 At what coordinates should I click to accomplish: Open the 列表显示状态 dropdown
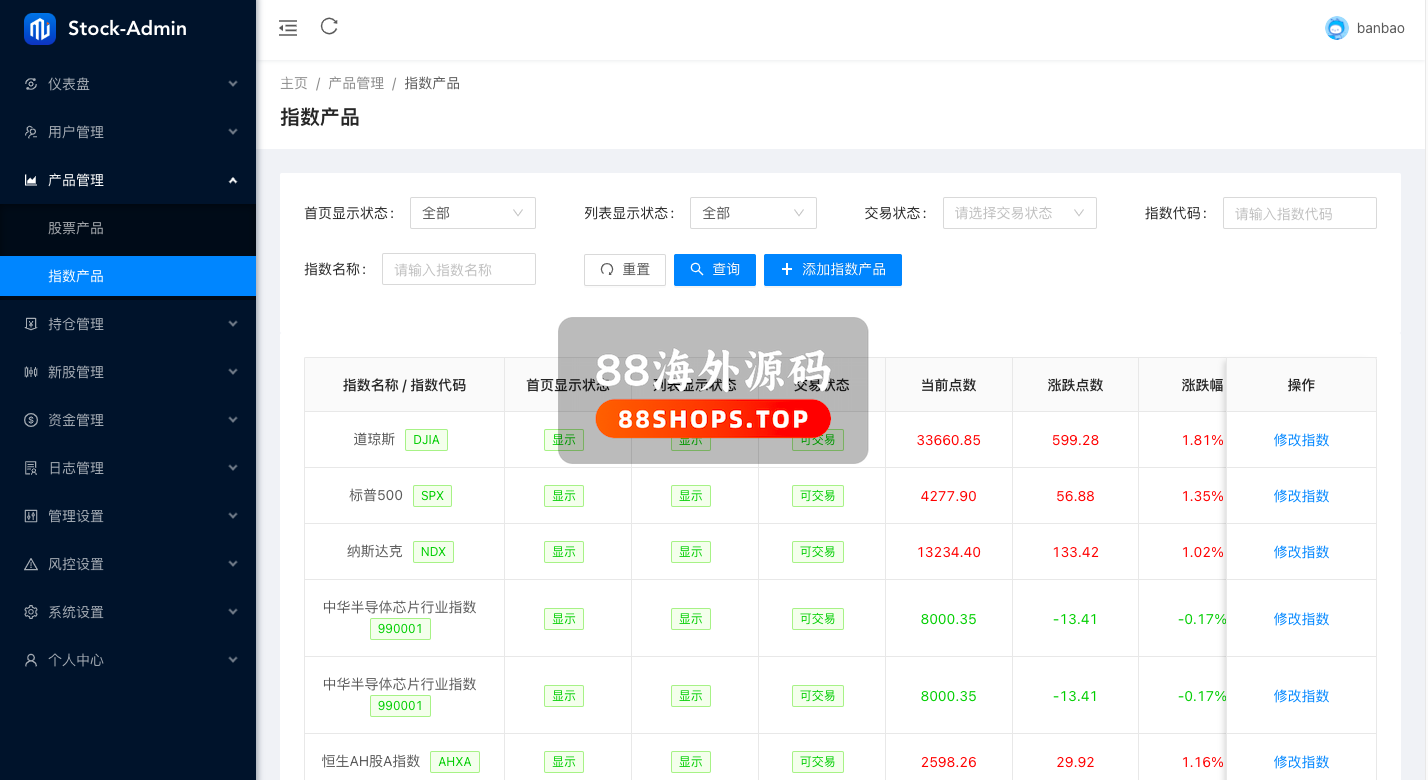(752, 213)
